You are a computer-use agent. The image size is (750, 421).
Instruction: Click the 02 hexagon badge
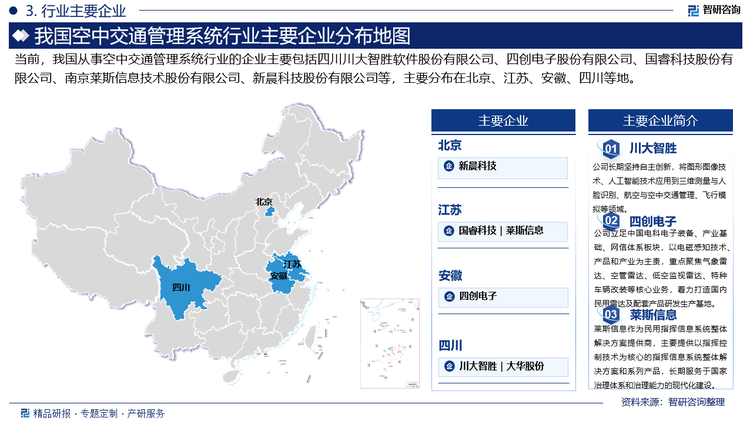pyautogui.click(x=610, y=221)
